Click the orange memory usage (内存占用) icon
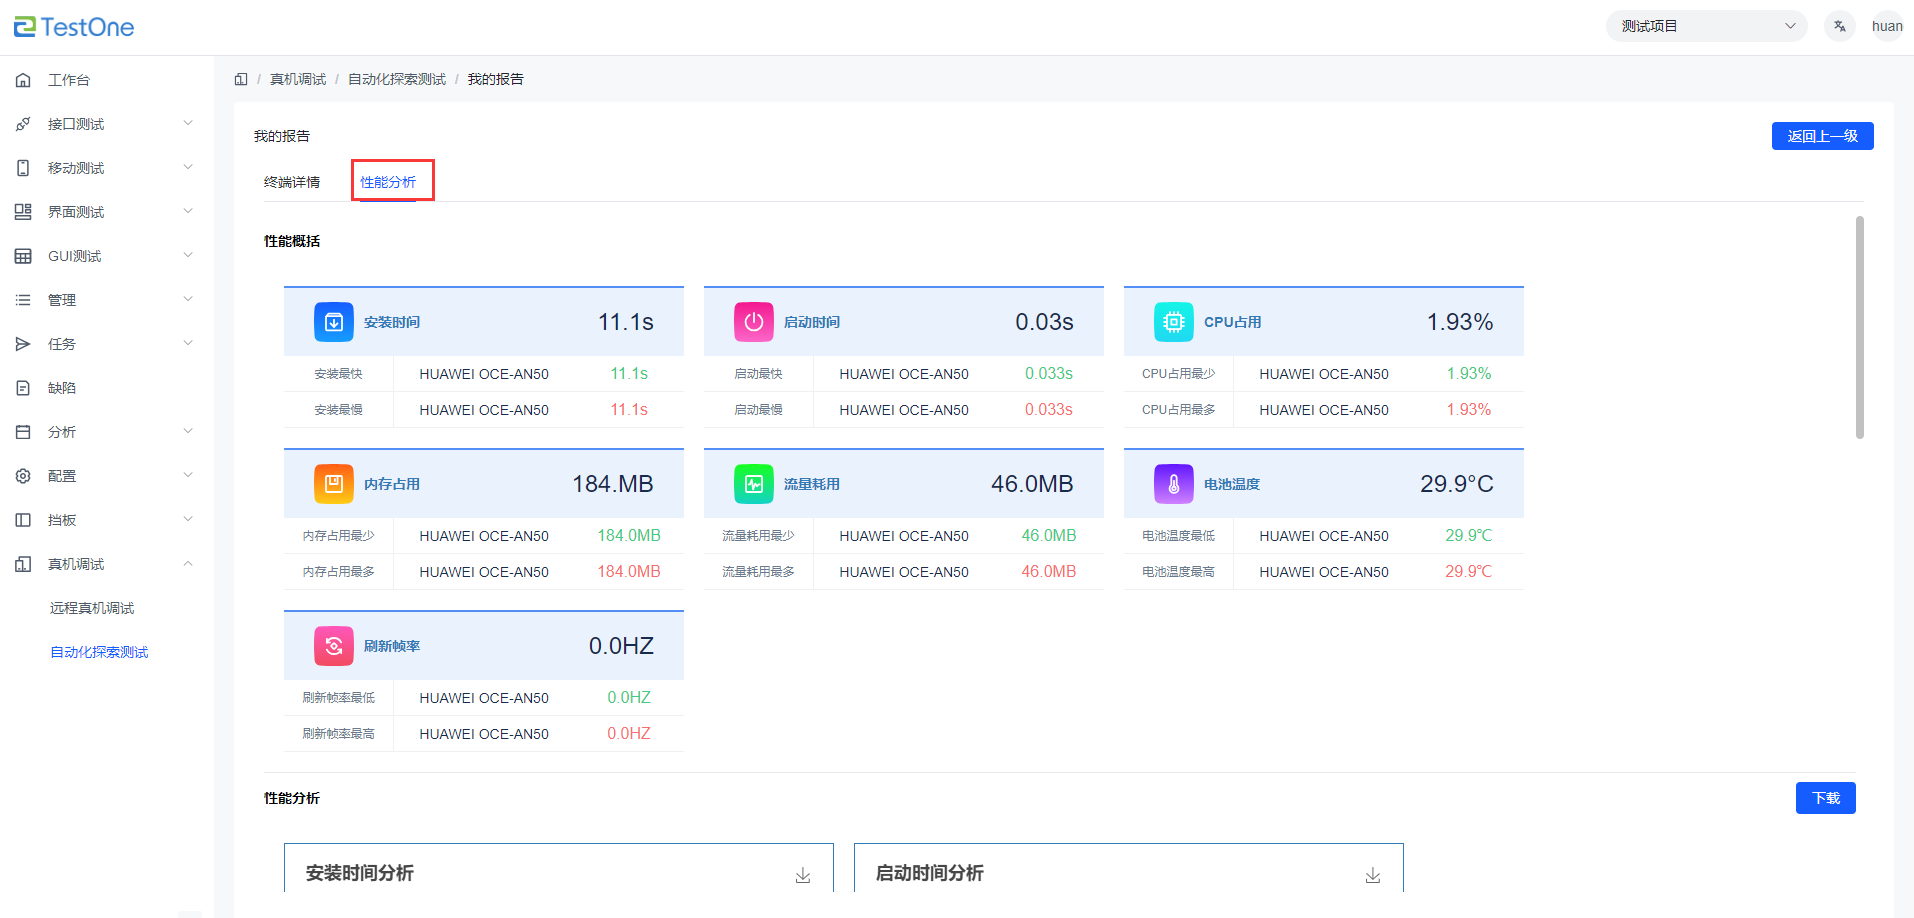The image size is (1914, 918). pyautogui.click(x=334, y=484)
